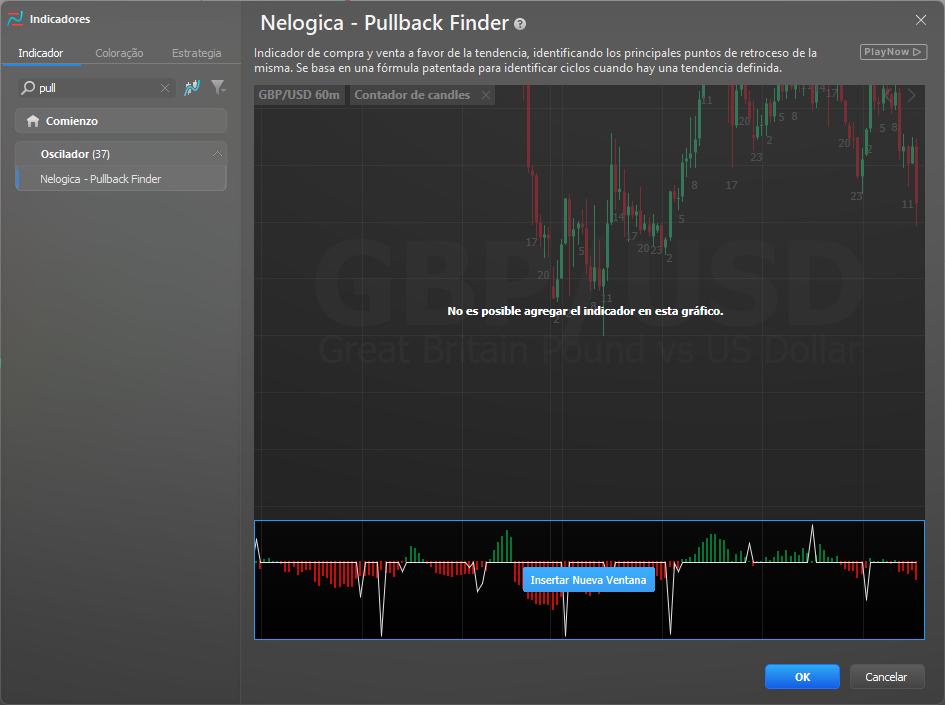This screenshot has width=945, height=705.
Task: Click the Contador de candles label
Action: (x=412, y=95)
